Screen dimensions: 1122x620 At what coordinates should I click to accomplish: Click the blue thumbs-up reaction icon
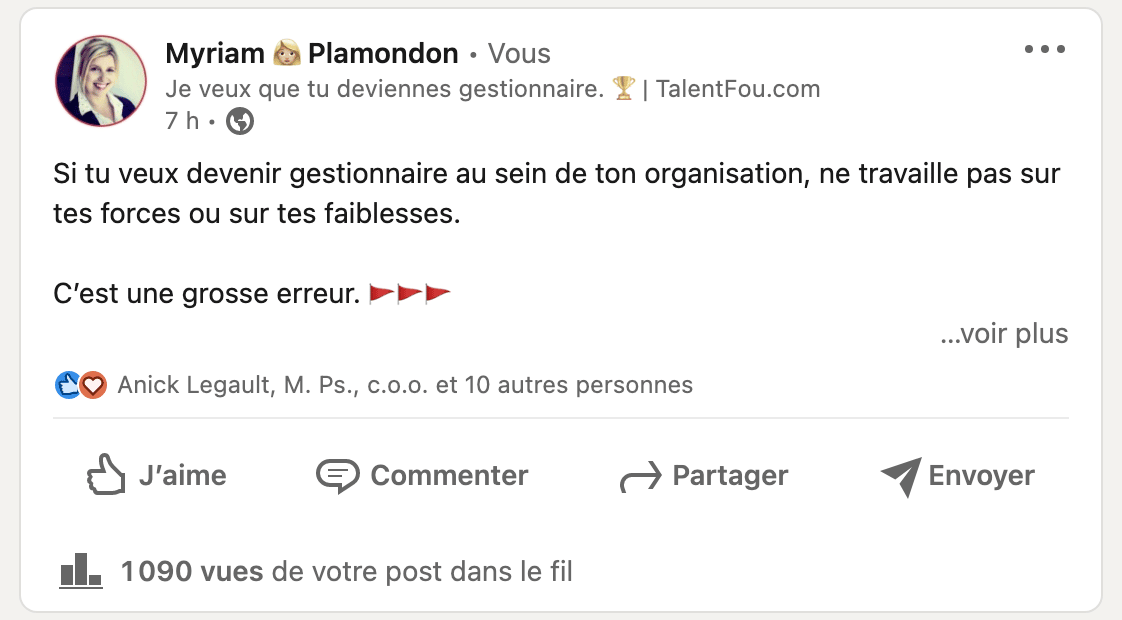pyautogui.click(x=67, y=385)
